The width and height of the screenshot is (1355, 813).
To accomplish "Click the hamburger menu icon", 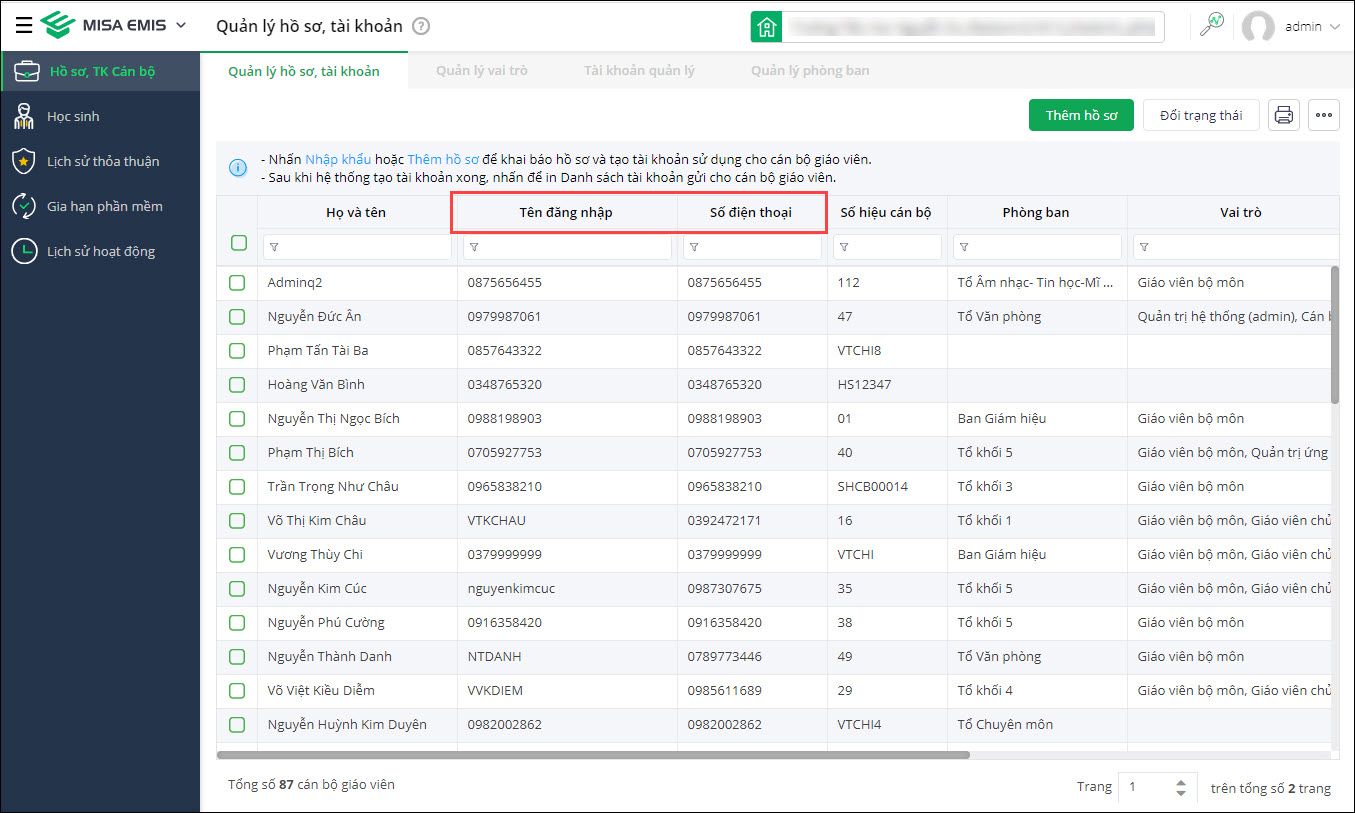I will 24,26.
